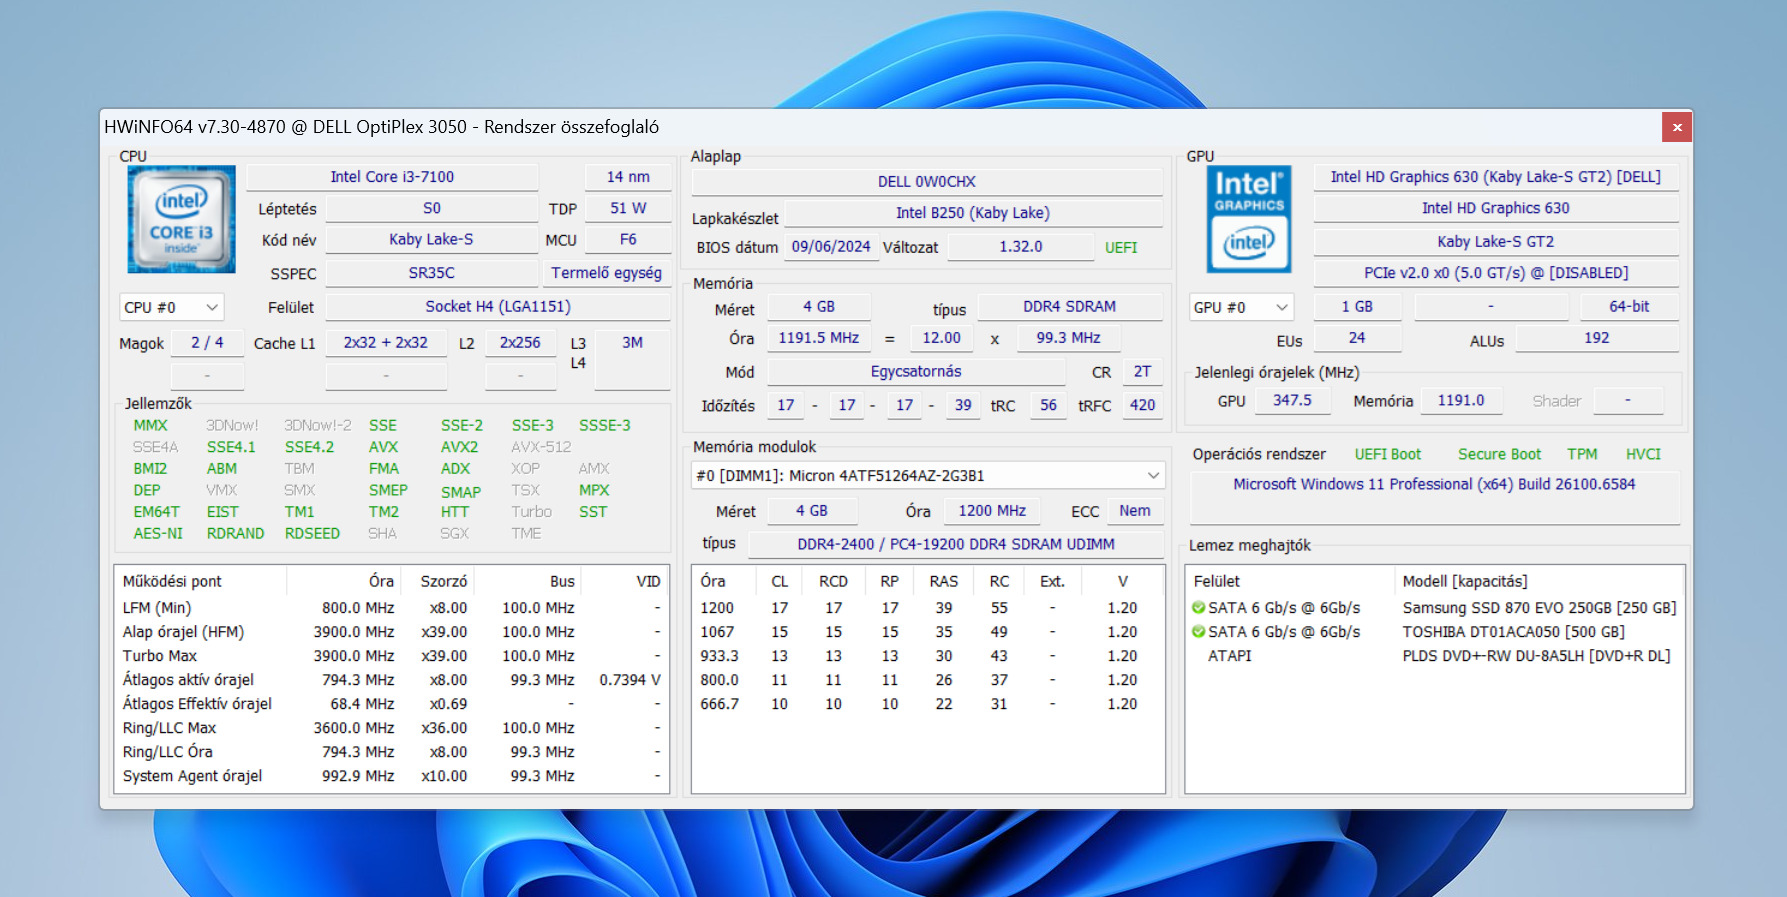Viewport: 1787px width, 897px height.
Task: Click the Intel Graphics logo image
Action: pos(1249,219)
